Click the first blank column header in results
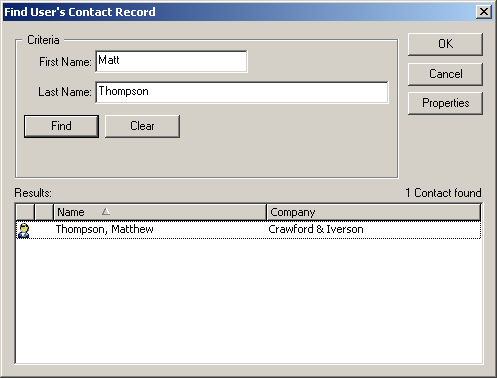This screenshot has height=378, width=497. (x=25, y=212)
